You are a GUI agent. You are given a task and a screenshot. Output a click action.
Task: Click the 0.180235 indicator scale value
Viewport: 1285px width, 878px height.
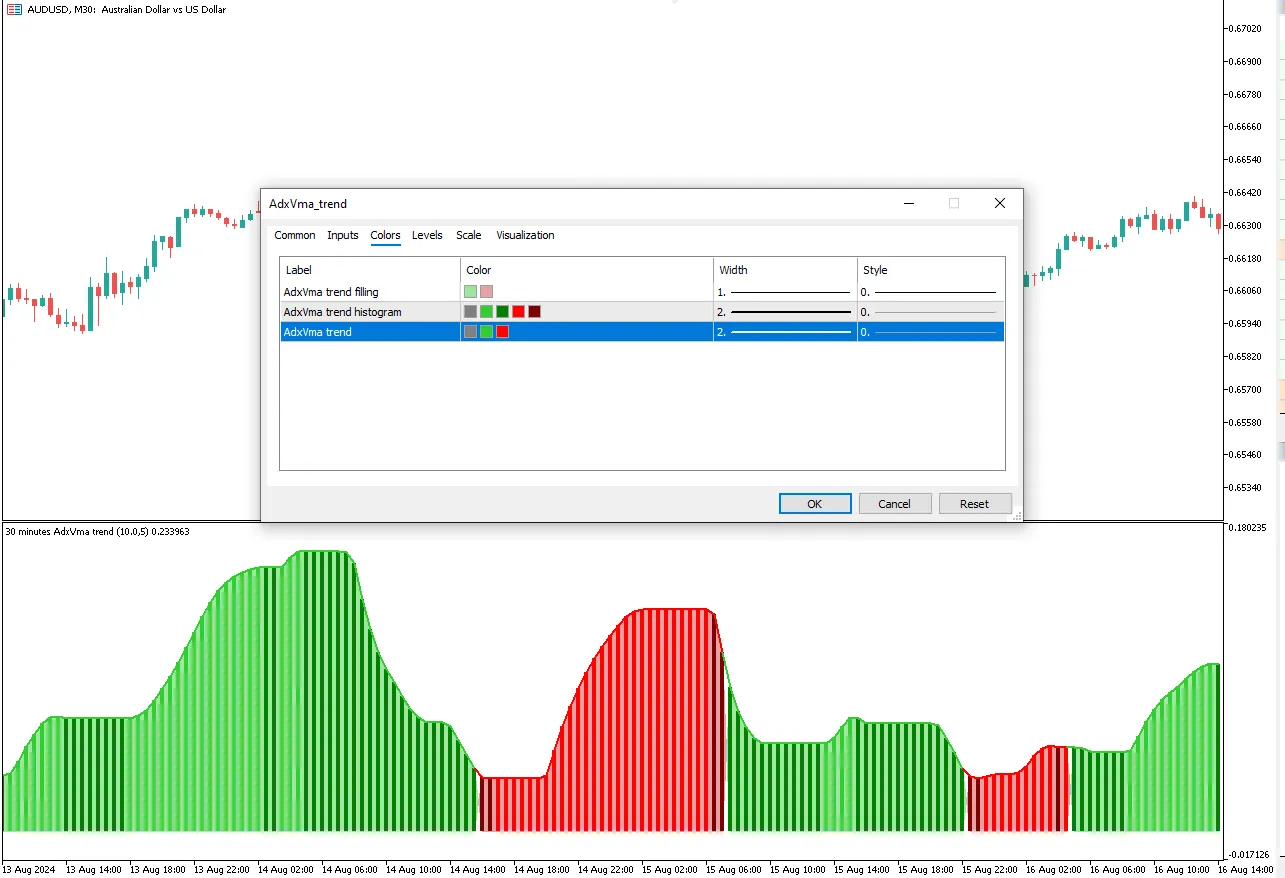[1248, 528]
